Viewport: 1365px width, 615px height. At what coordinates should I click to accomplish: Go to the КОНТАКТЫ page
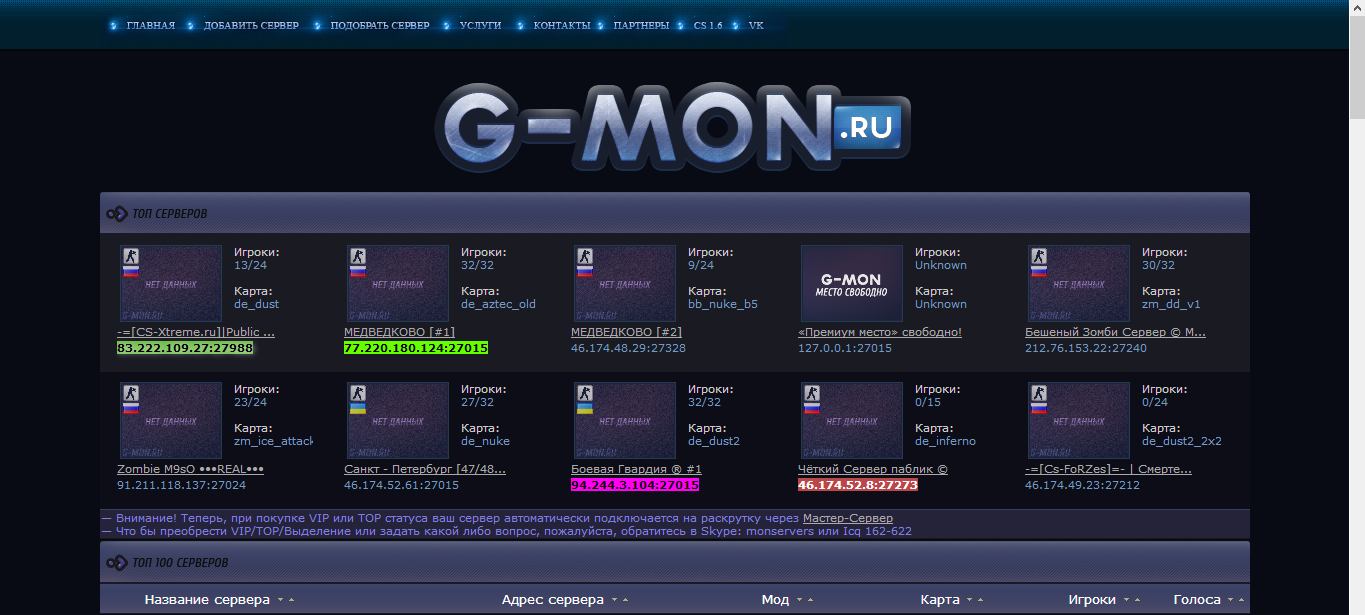tap(561, 25)
